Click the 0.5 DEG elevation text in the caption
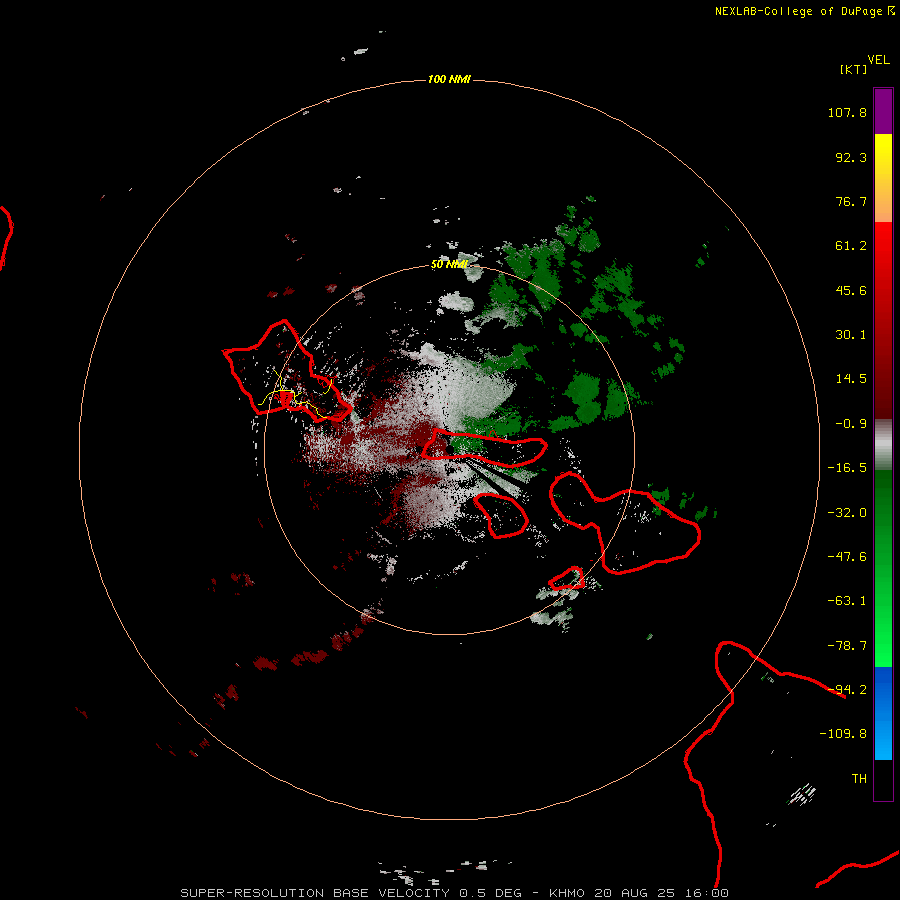900x900 pixels. [490, 893]
